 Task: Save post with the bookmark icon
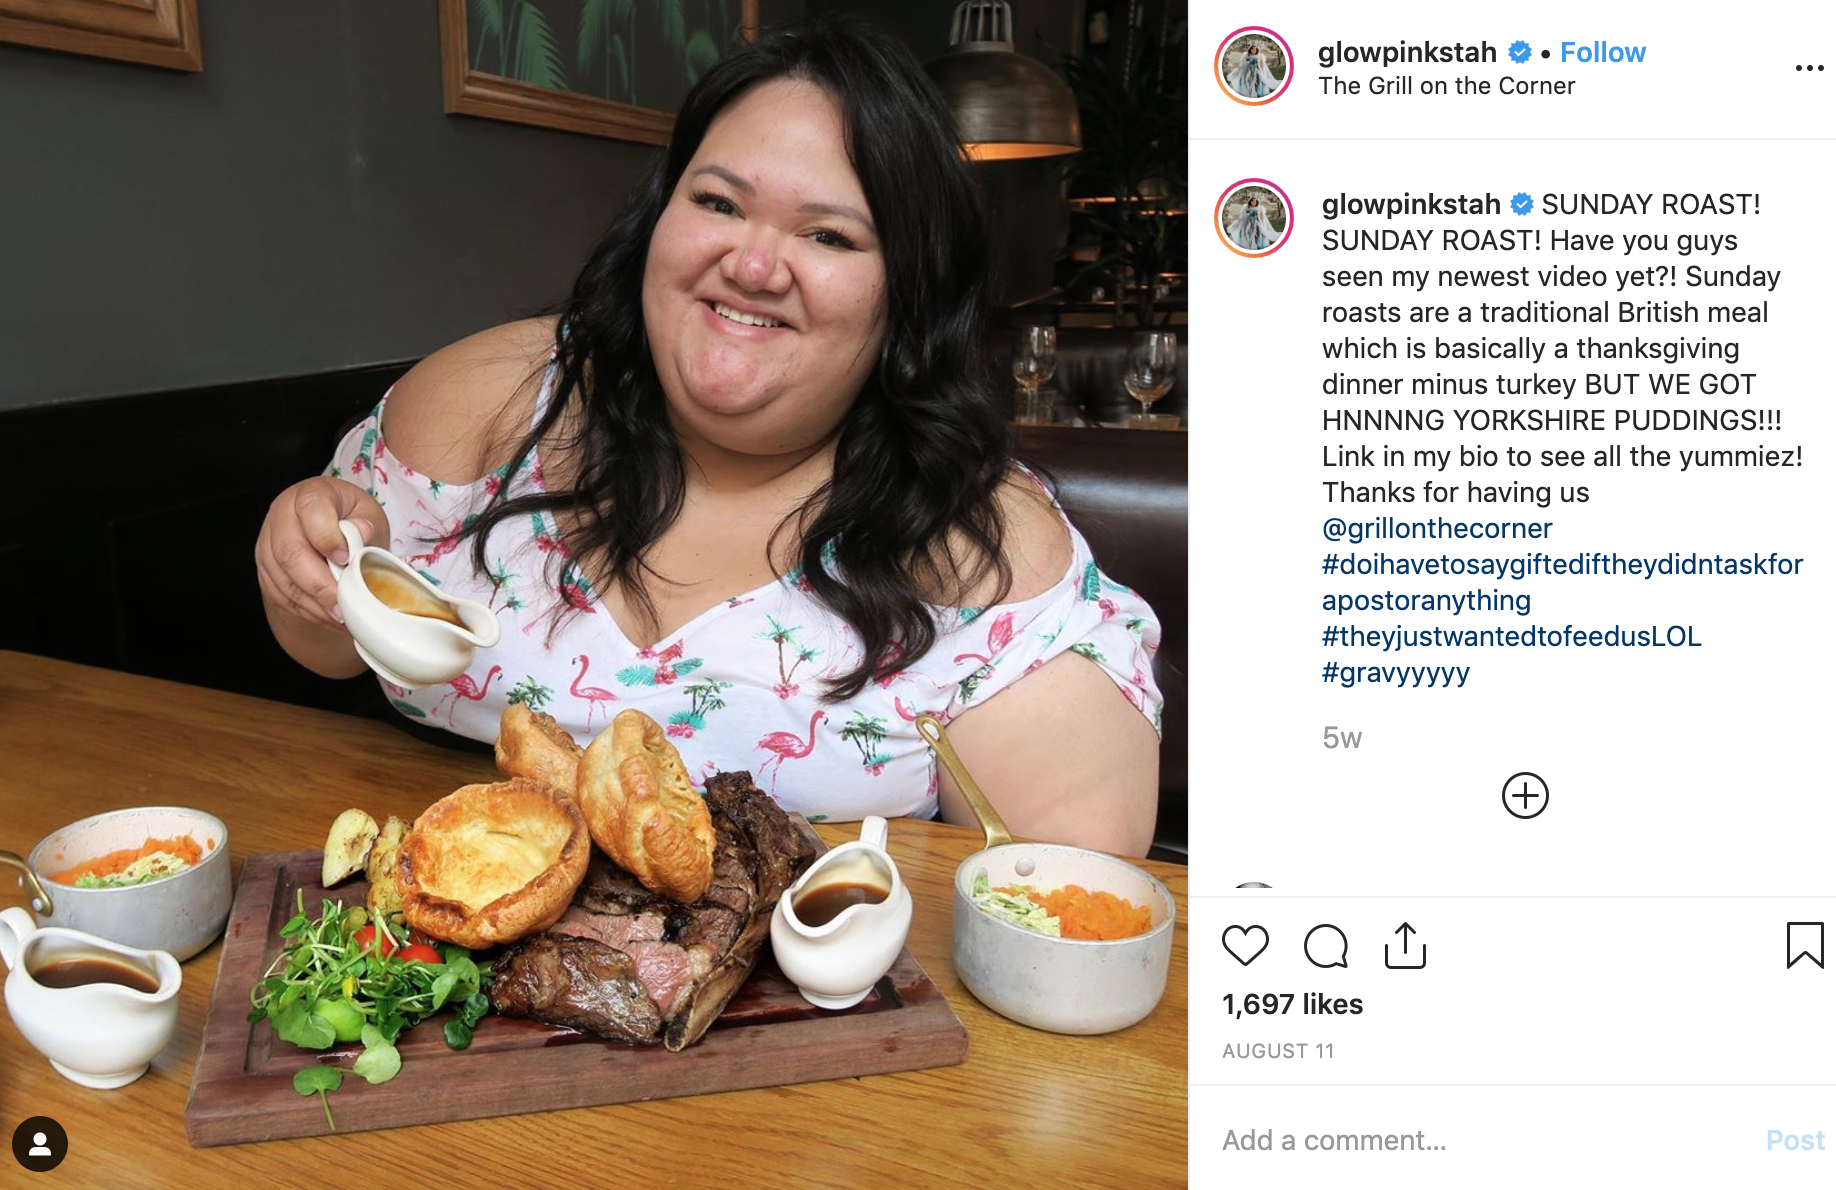point(1805,945)
